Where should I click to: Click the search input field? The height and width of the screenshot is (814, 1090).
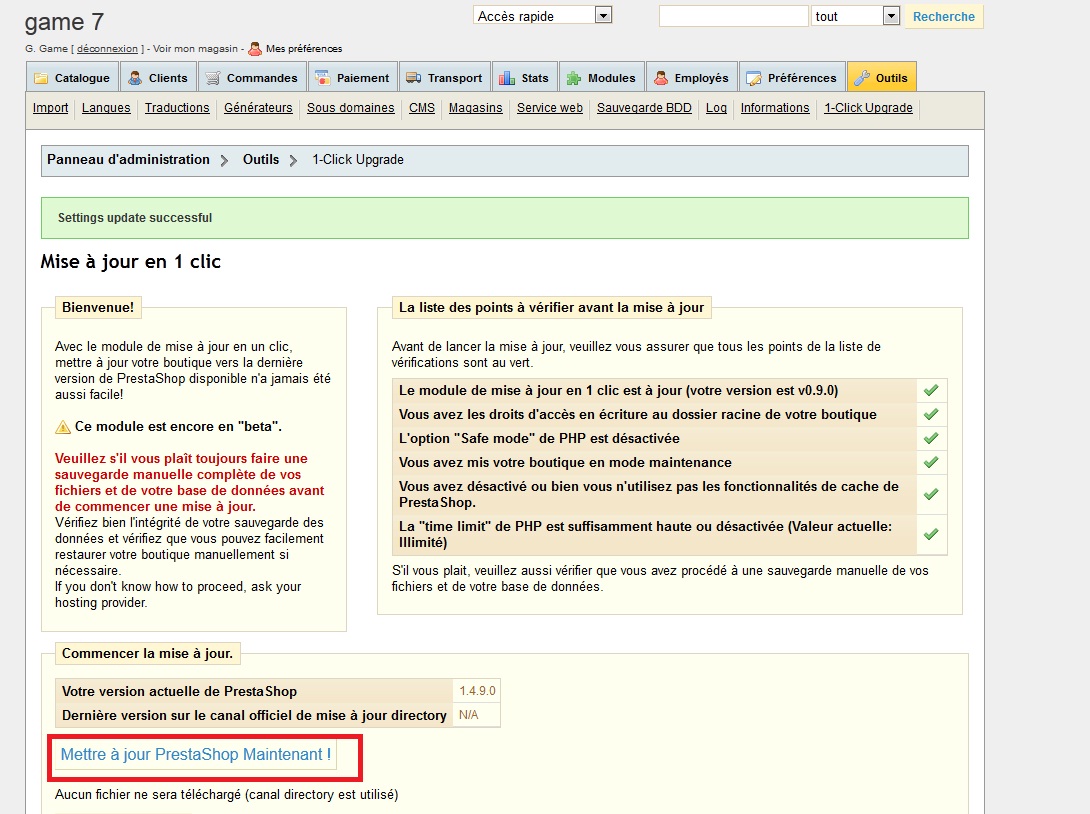[733, 16]
